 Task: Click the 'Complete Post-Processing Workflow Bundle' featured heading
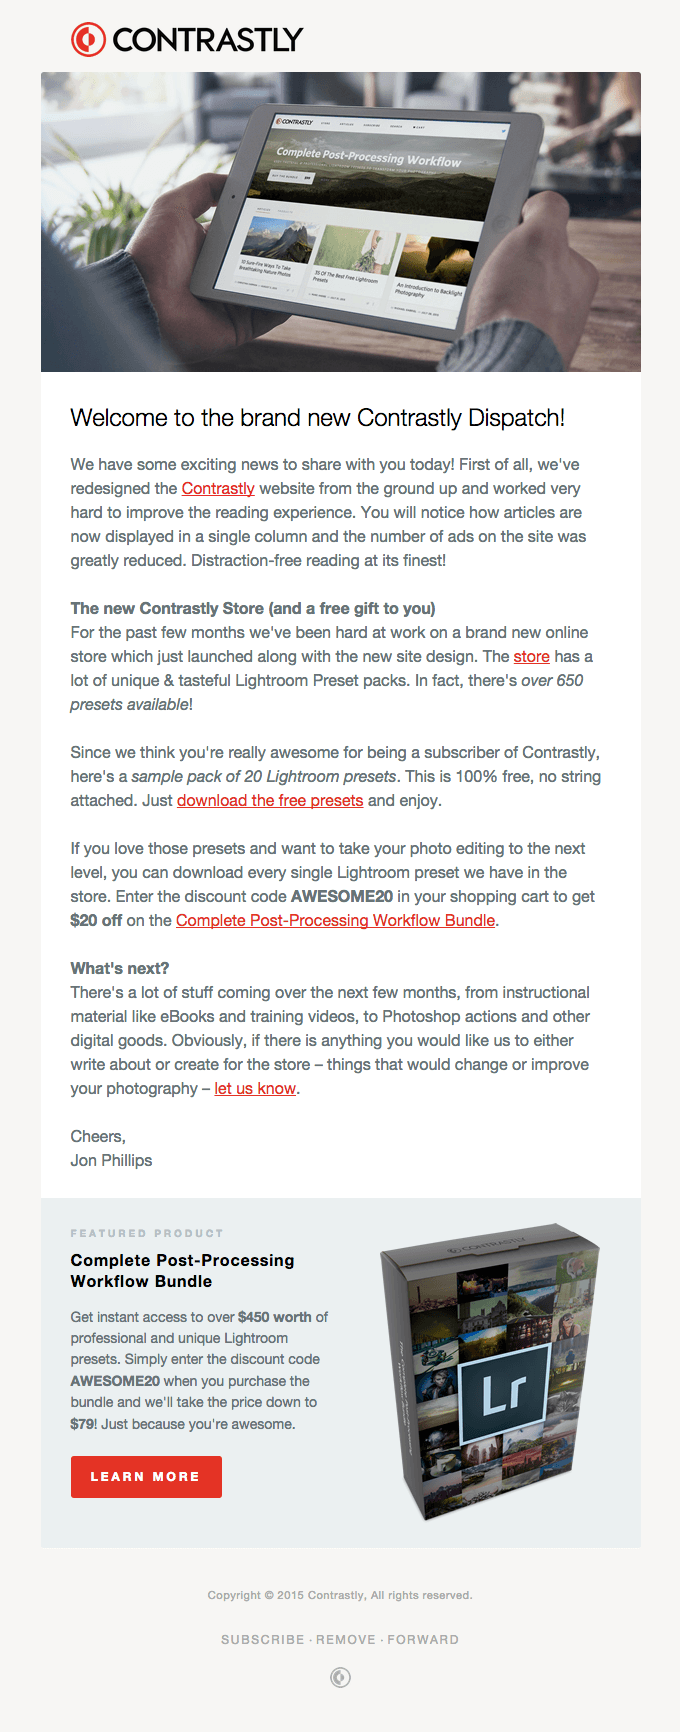[183, 1271]
